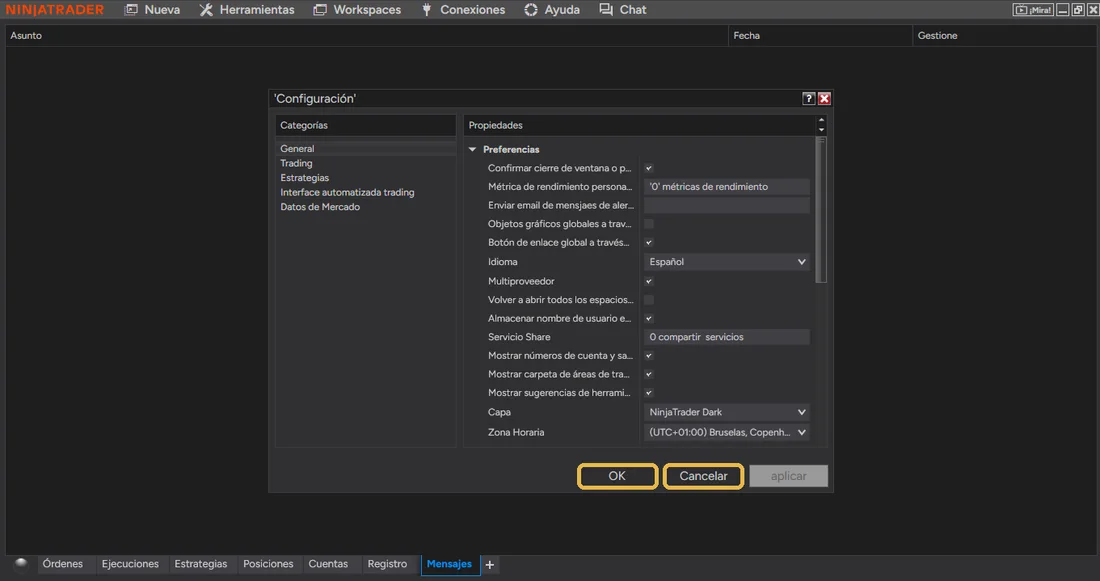Switch to the Órdenes tab

coord(62,564)
